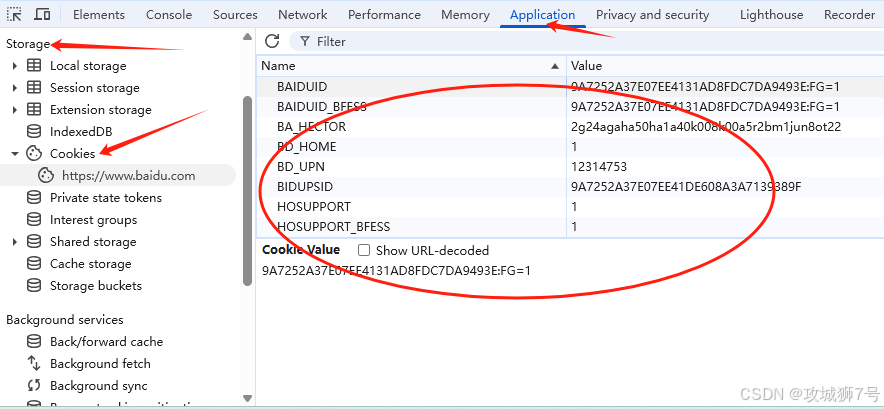Click the Local storage table icon
This screenshot has height=409, width=884.
pos(34,65)
